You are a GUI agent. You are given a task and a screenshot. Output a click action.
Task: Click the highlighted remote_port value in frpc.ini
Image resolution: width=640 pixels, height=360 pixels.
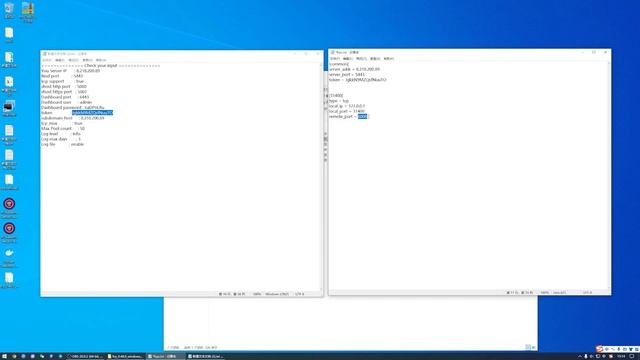tap(362, 117)
